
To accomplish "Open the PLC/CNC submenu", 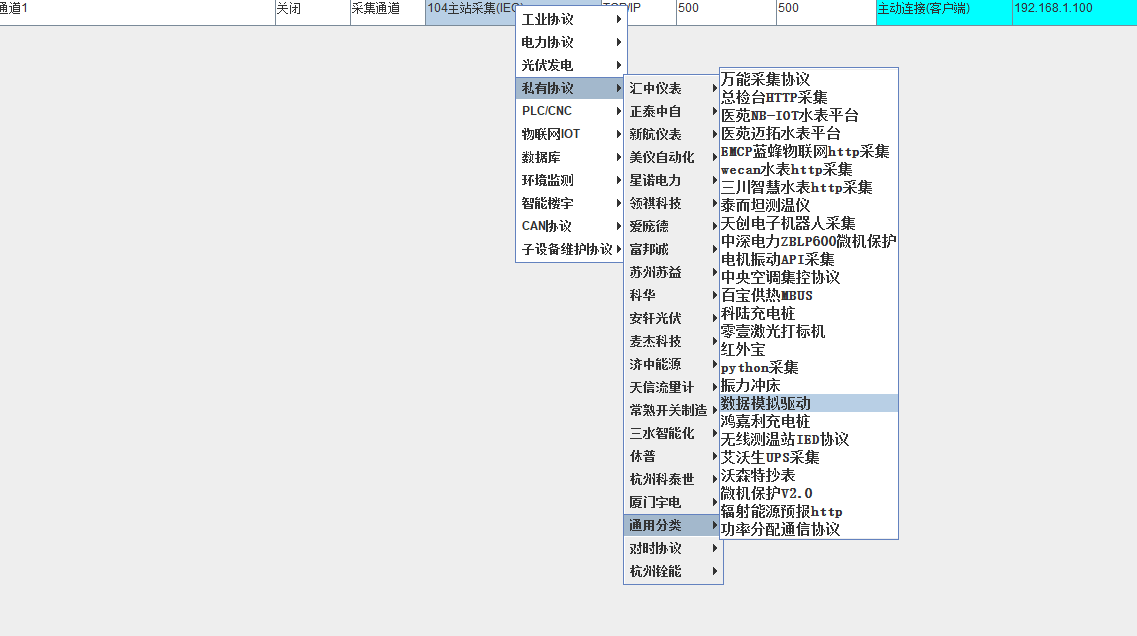I will [x=571, y=111].
